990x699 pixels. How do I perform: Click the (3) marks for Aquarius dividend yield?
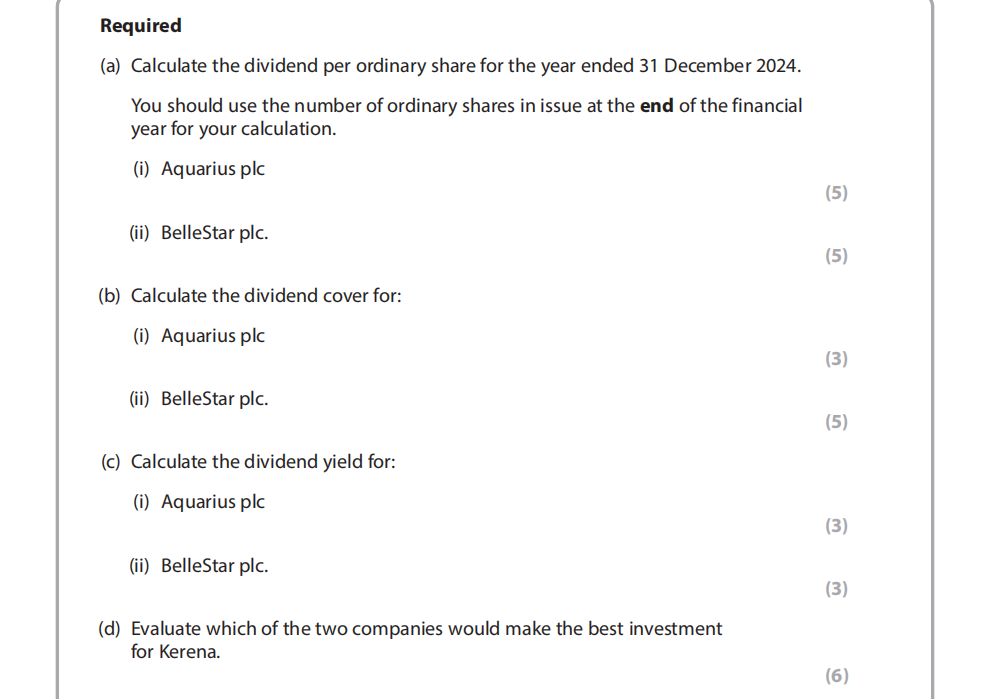pos(836,526)
